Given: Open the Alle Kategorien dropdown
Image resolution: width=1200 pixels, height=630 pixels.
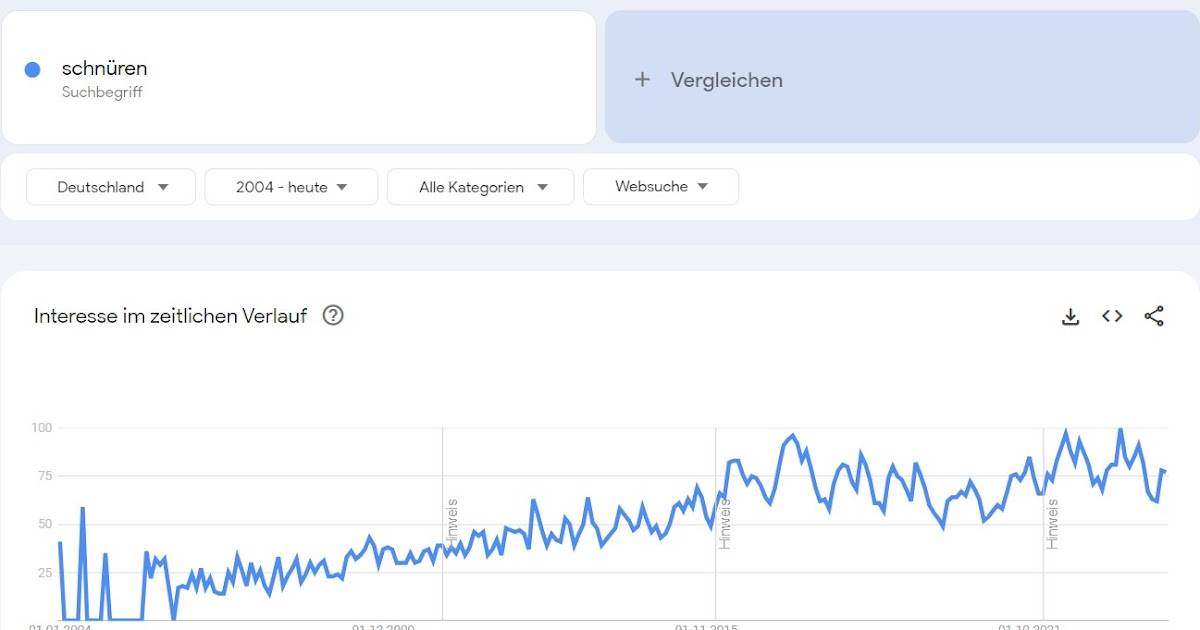Looking at the screenshot, I should (x=481, y=187).
